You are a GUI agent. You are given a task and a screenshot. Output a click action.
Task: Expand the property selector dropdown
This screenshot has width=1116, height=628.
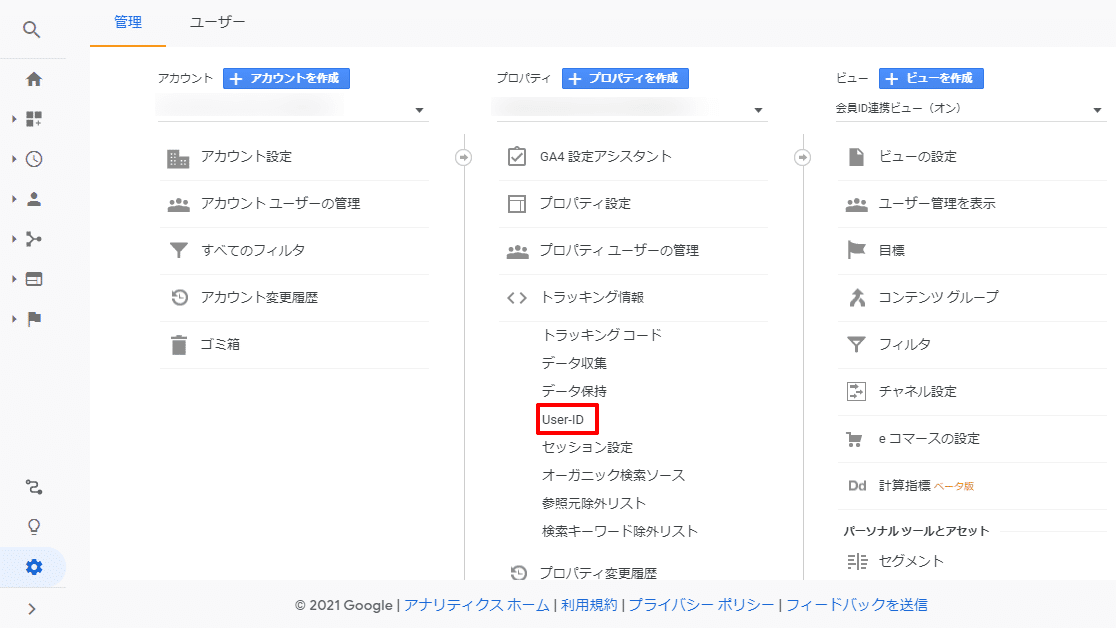pos(760,109)
